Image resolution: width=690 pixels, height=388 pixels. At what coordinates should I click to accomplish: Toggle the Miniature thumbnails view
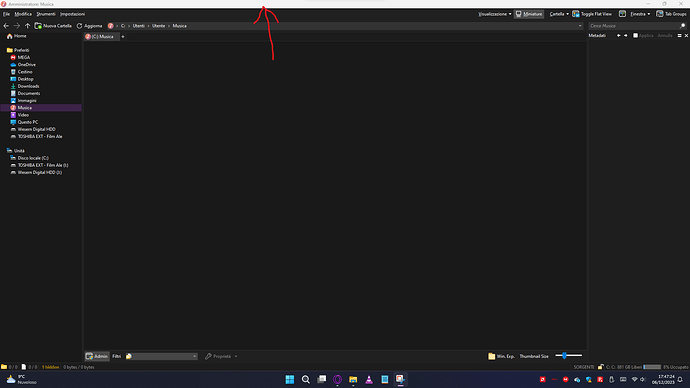pyautogui.click(x=529, y=14)
